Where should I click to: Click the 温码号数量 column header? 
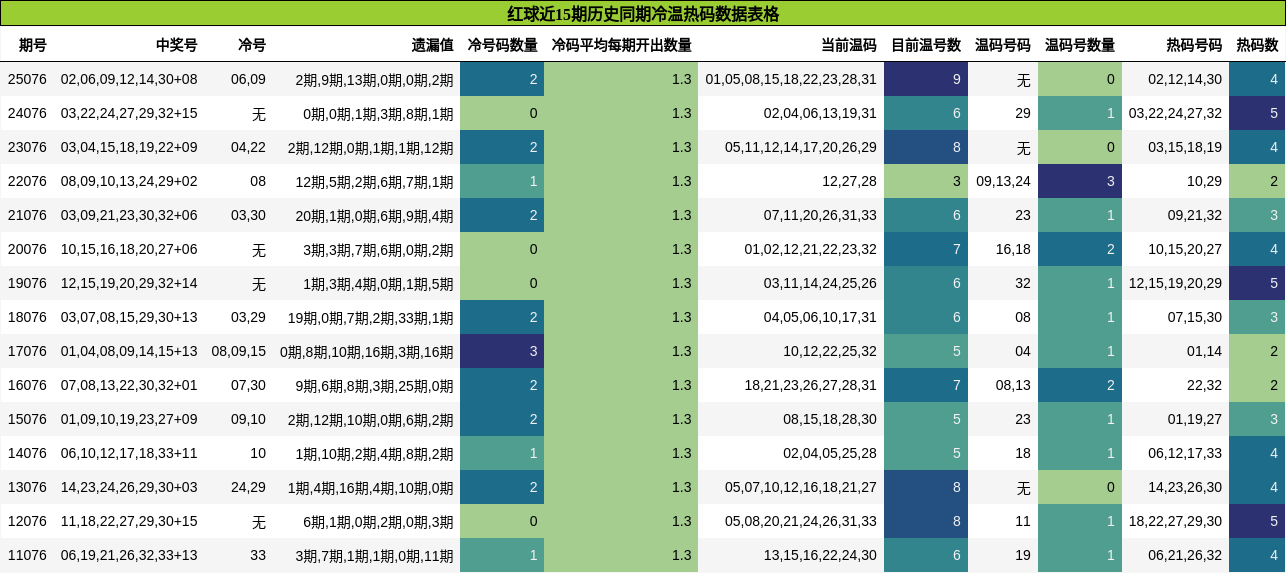coord(1080,45)
